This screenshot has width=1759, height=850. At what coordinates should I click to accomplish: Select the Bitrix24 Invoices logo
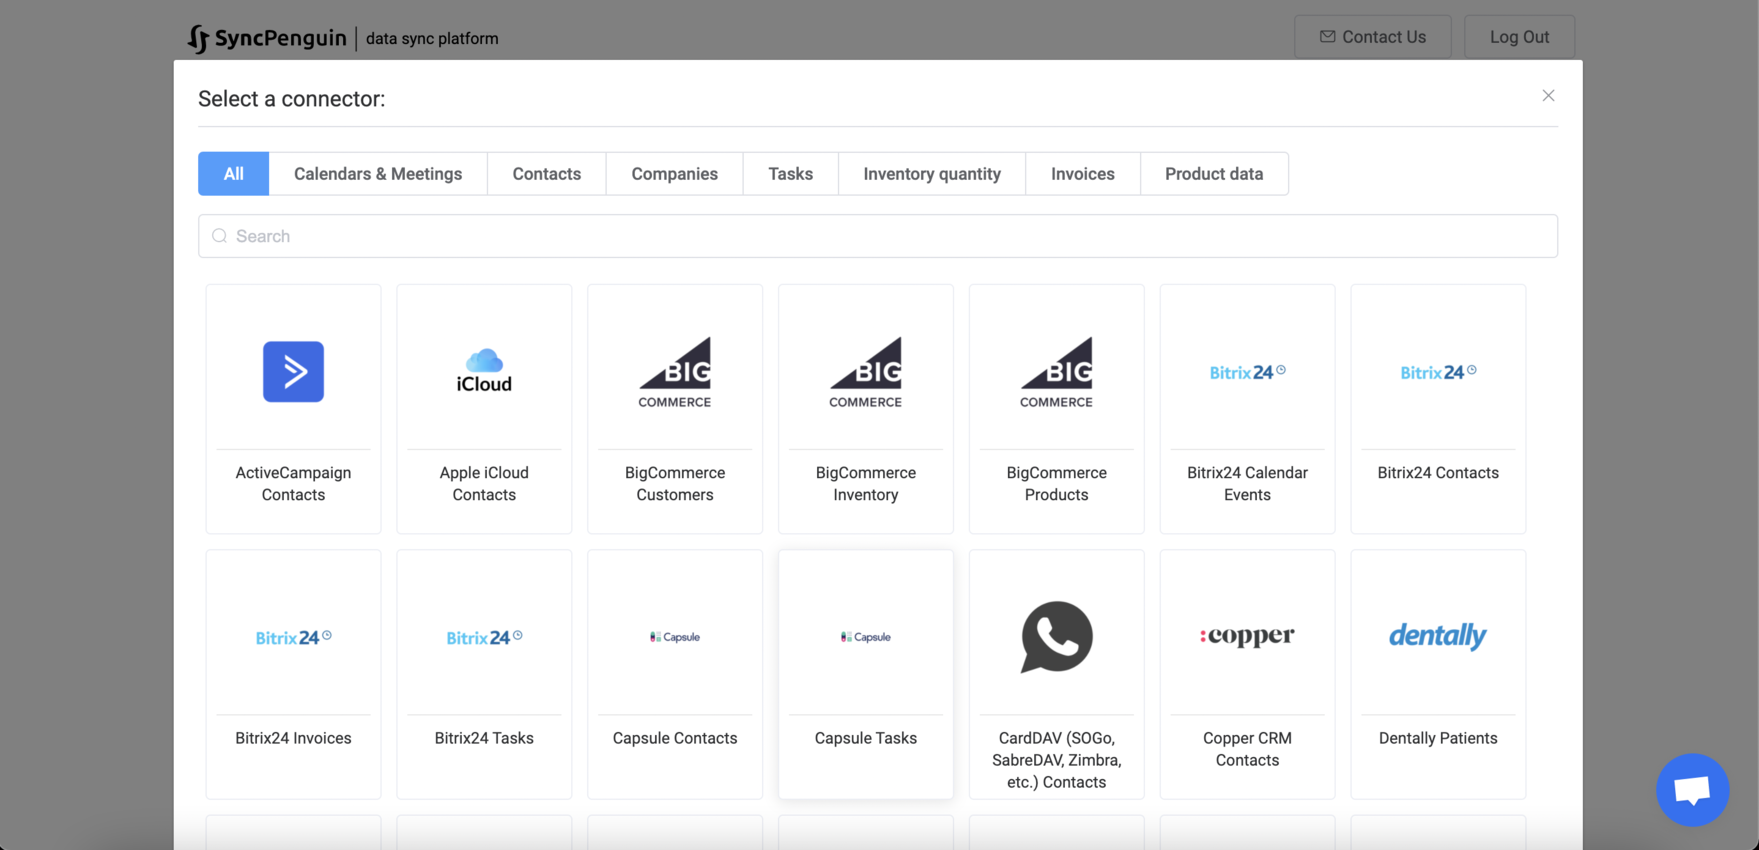tap(293, 637)
